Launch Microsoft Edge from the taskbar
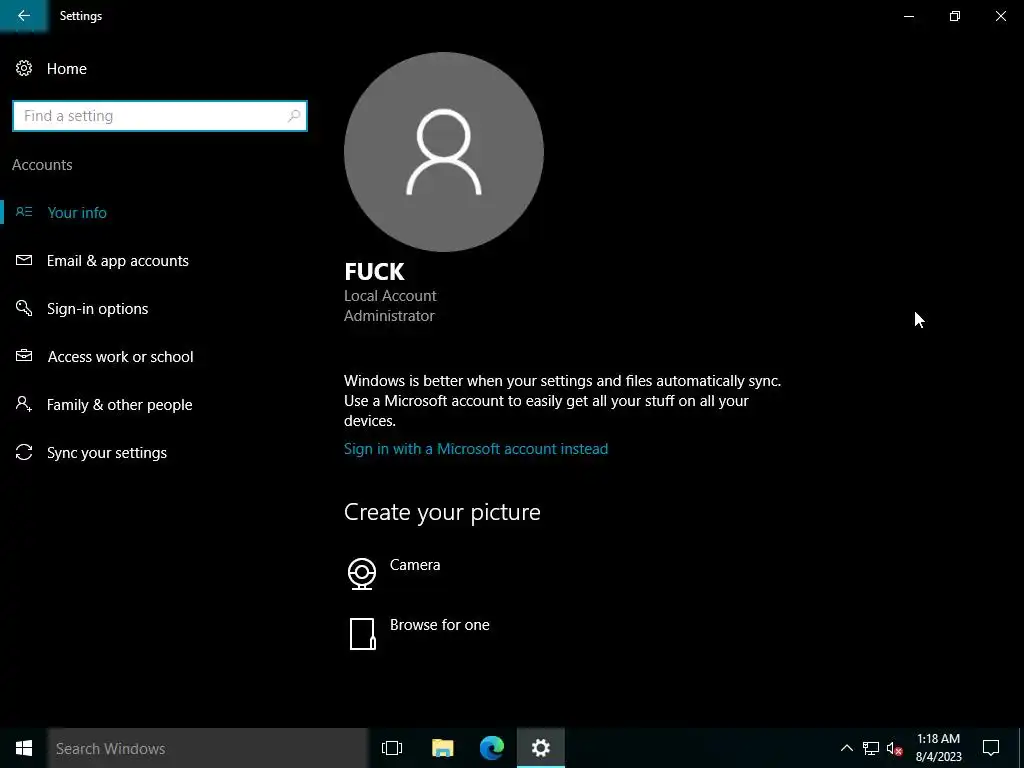 click(x=492, y=748)
